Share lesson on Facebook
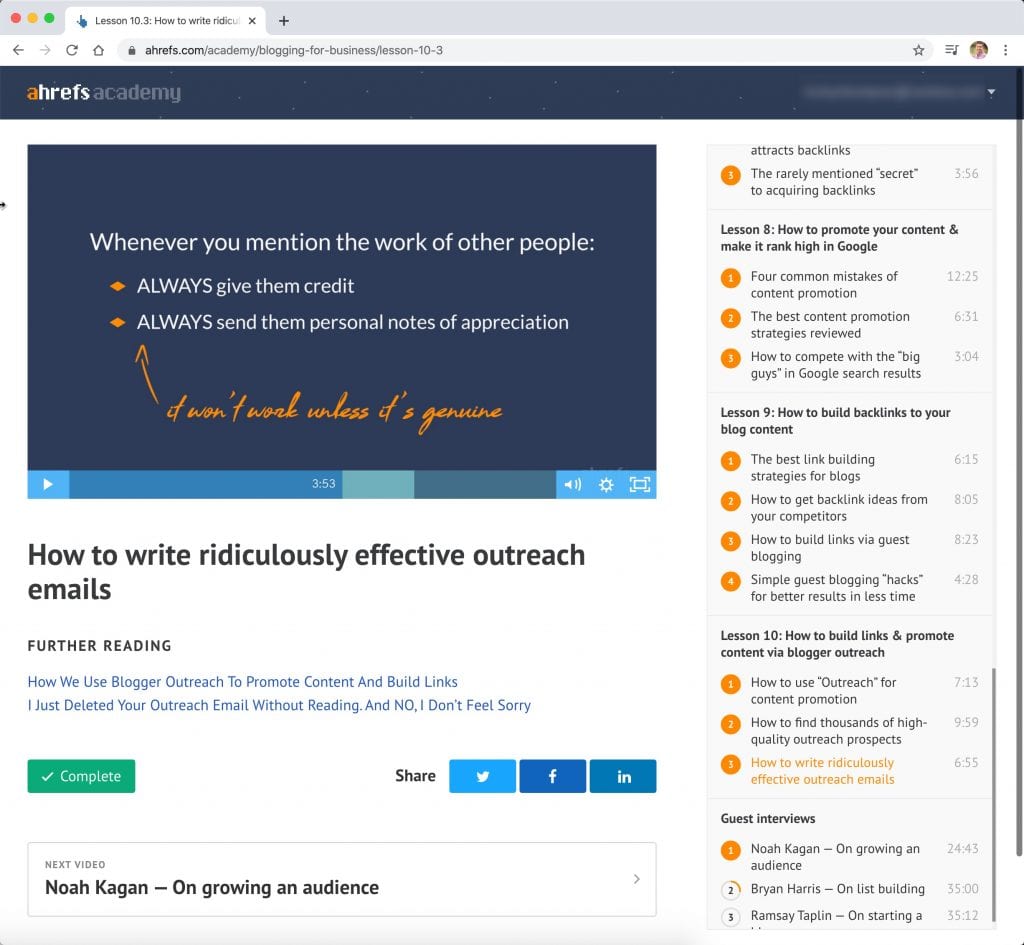Screen dimensions: 1024x945 (552, 776)
